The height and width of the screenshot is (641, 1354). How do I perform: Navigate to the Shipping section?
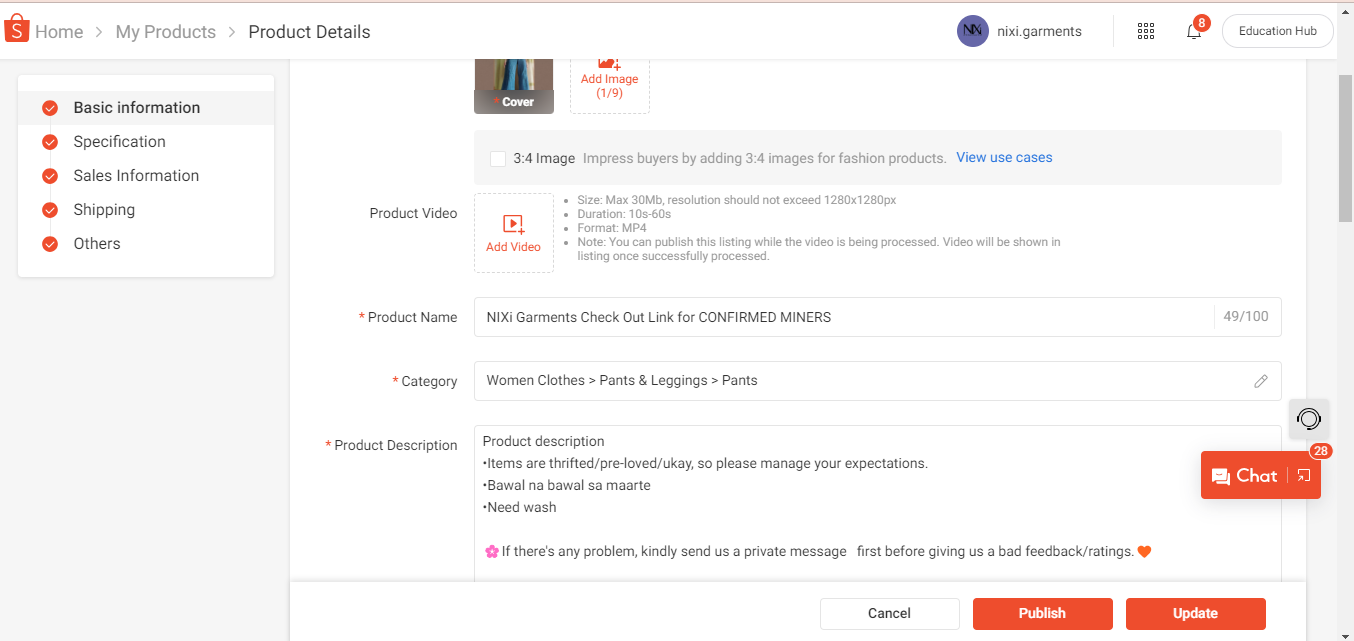104,210
